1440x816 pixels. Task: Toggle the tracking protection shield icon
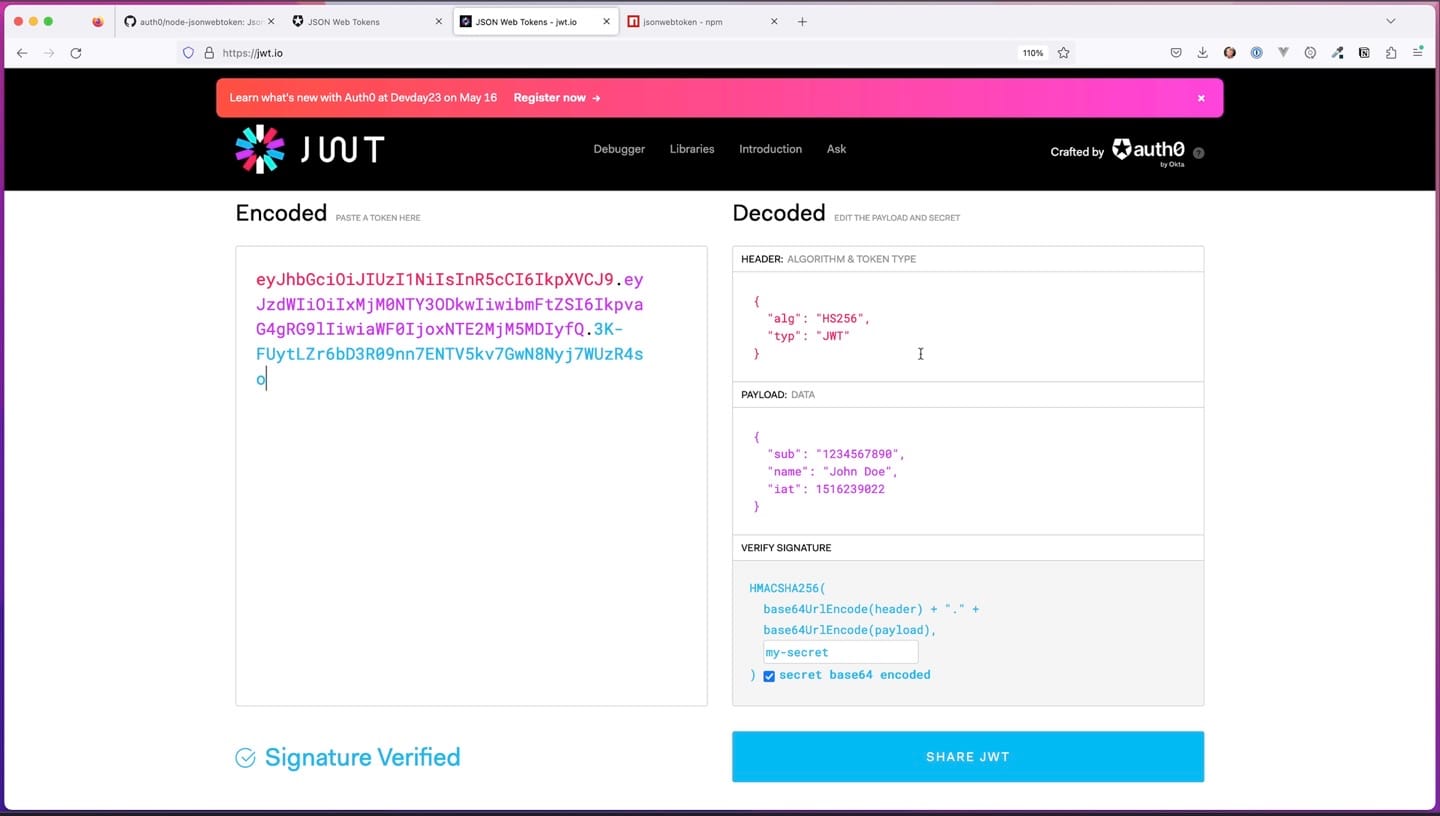point(188,53)
